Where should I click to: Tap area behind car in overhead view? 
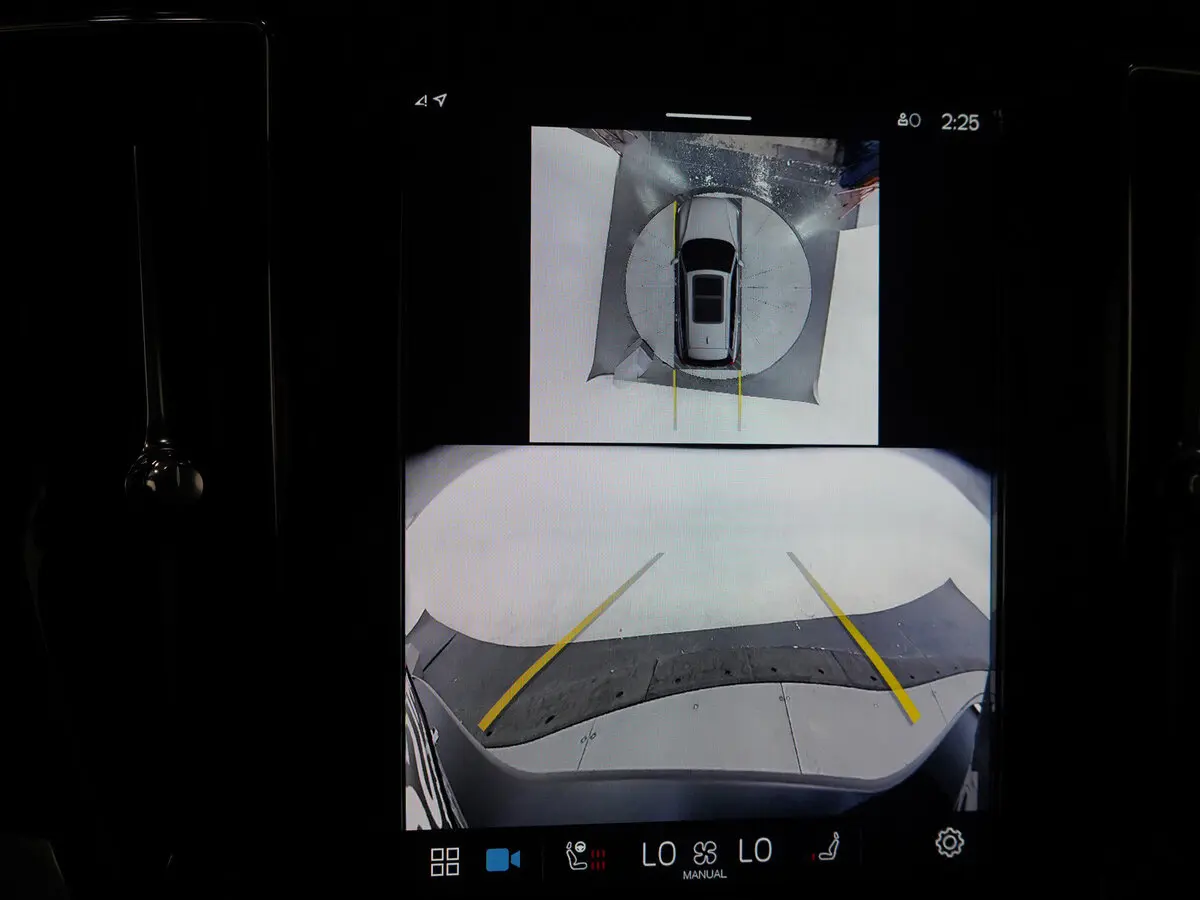pos(707,400)
